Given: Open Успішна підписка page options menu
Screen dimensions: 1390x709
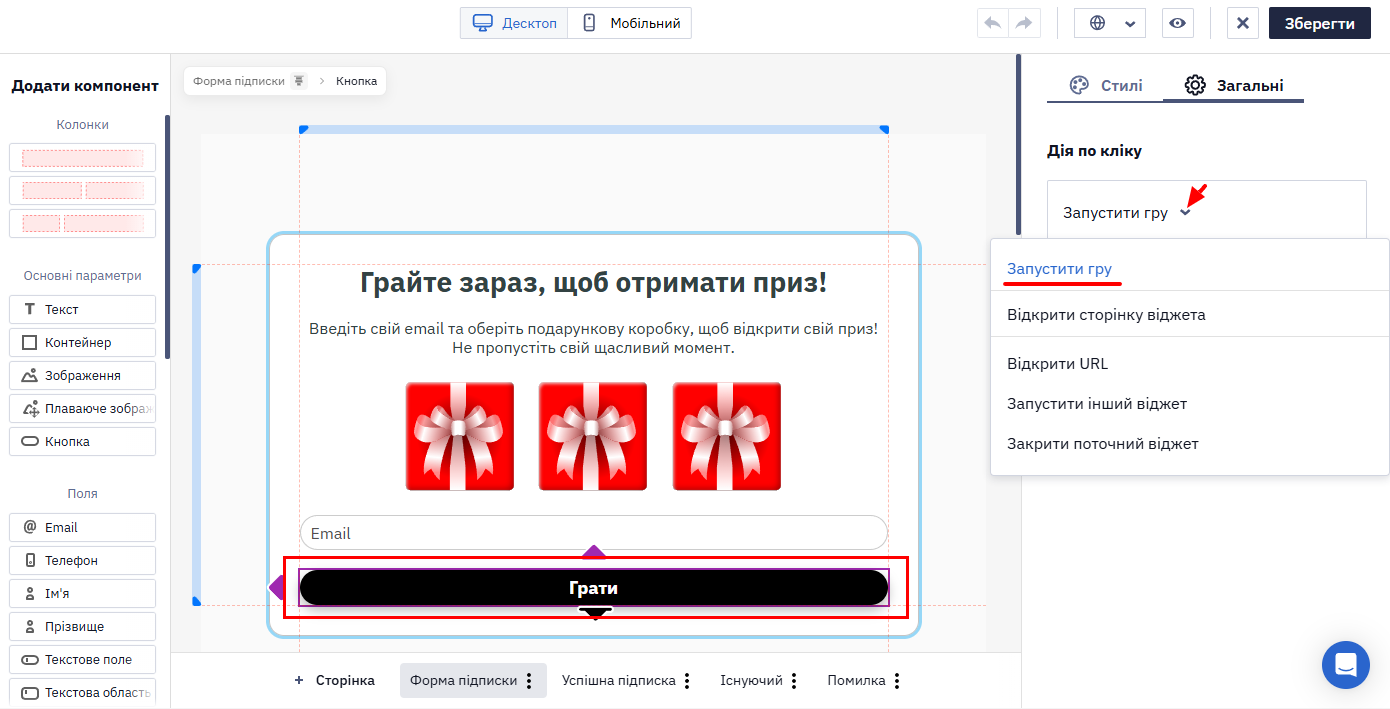Looking at the screenshot, I should coord(687,681).
